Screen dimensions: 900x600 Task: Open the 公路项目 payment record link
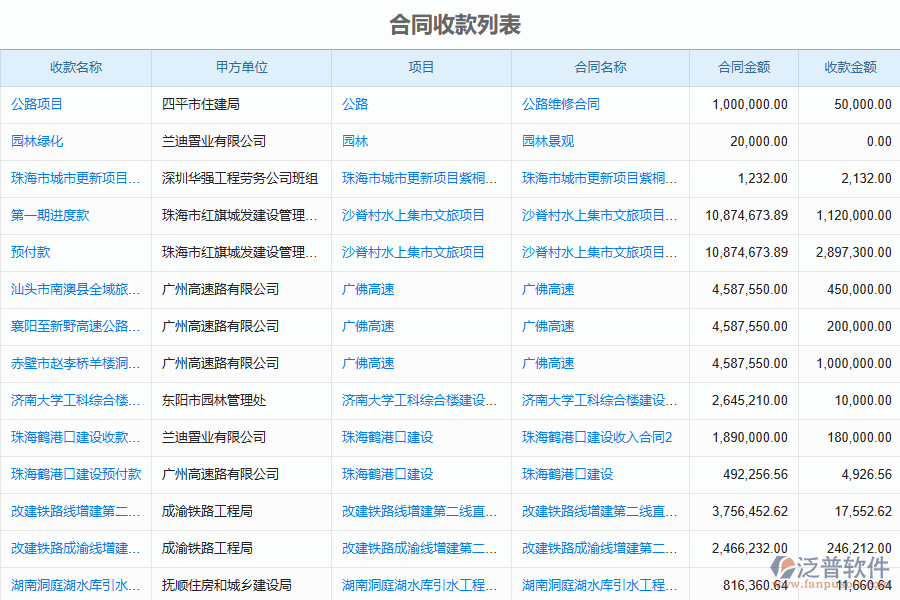click(x=37, y=104)
